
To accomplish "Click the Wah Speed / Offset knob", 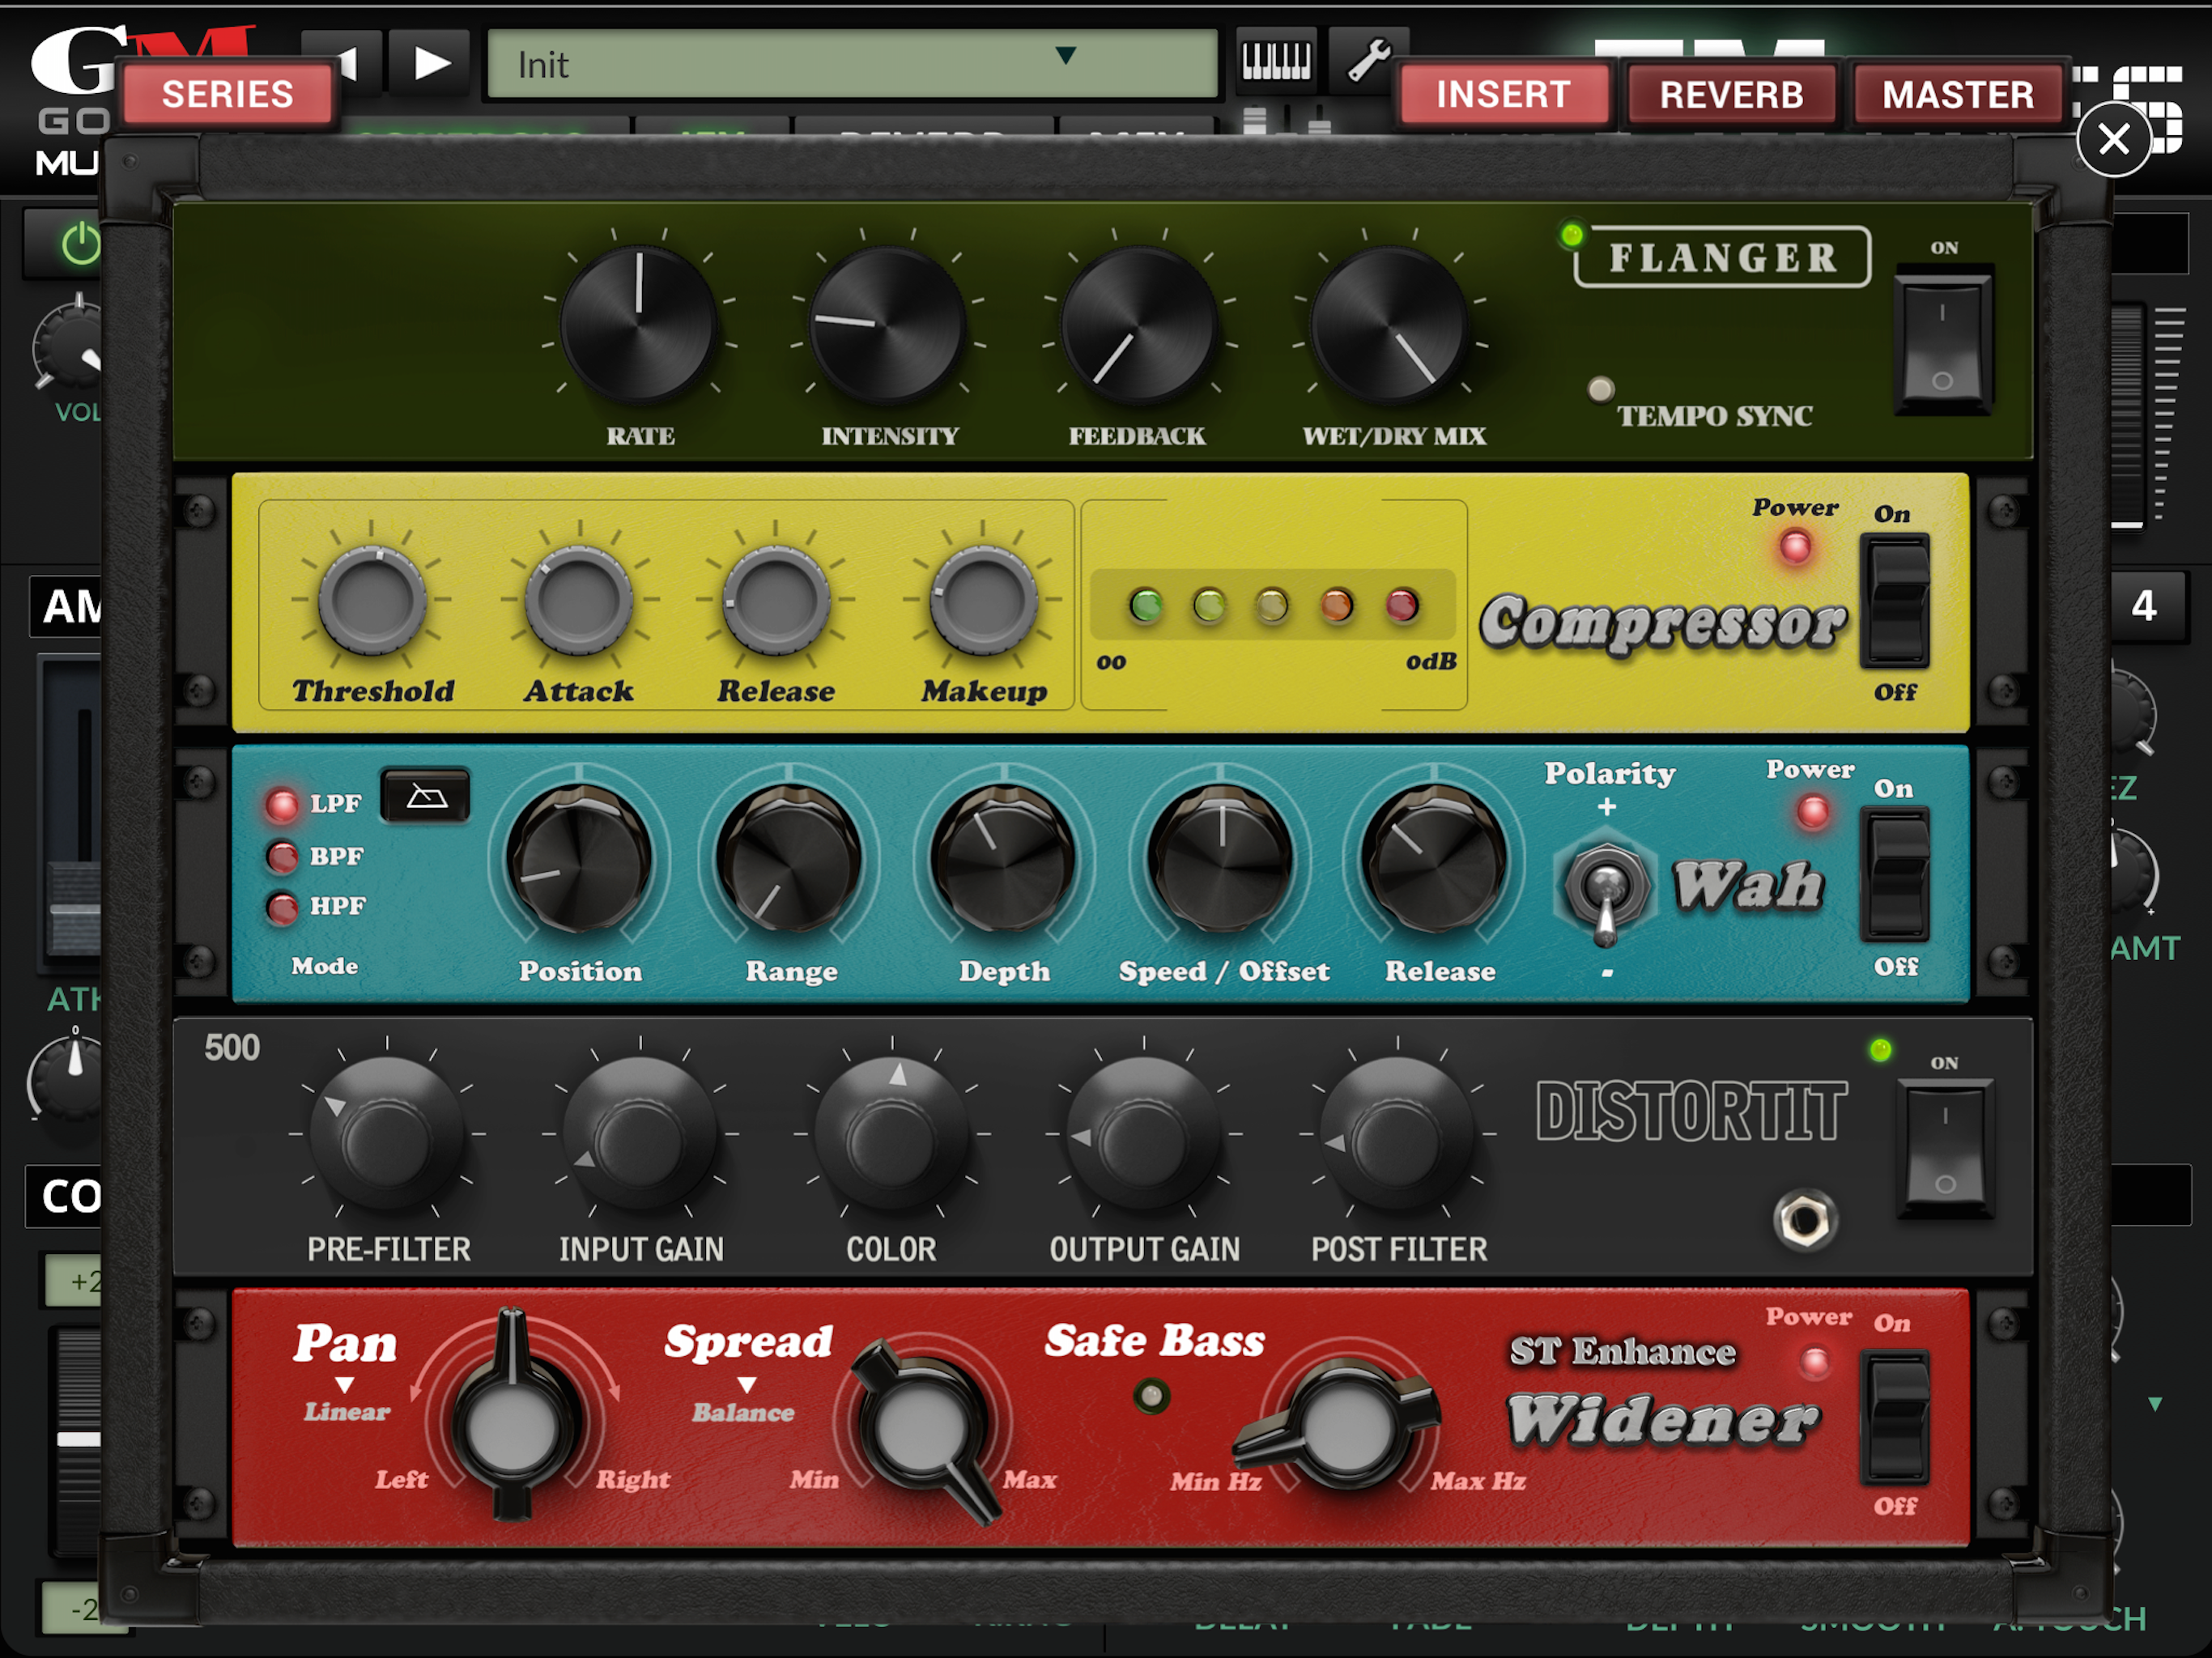I will [1220, 859].
